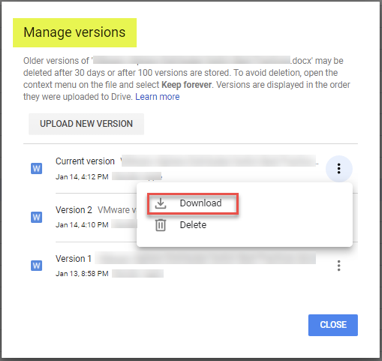This screenshot has width=382, height=361.
Task: Click the Word icon beside Version 2
Action: point(36,217)
